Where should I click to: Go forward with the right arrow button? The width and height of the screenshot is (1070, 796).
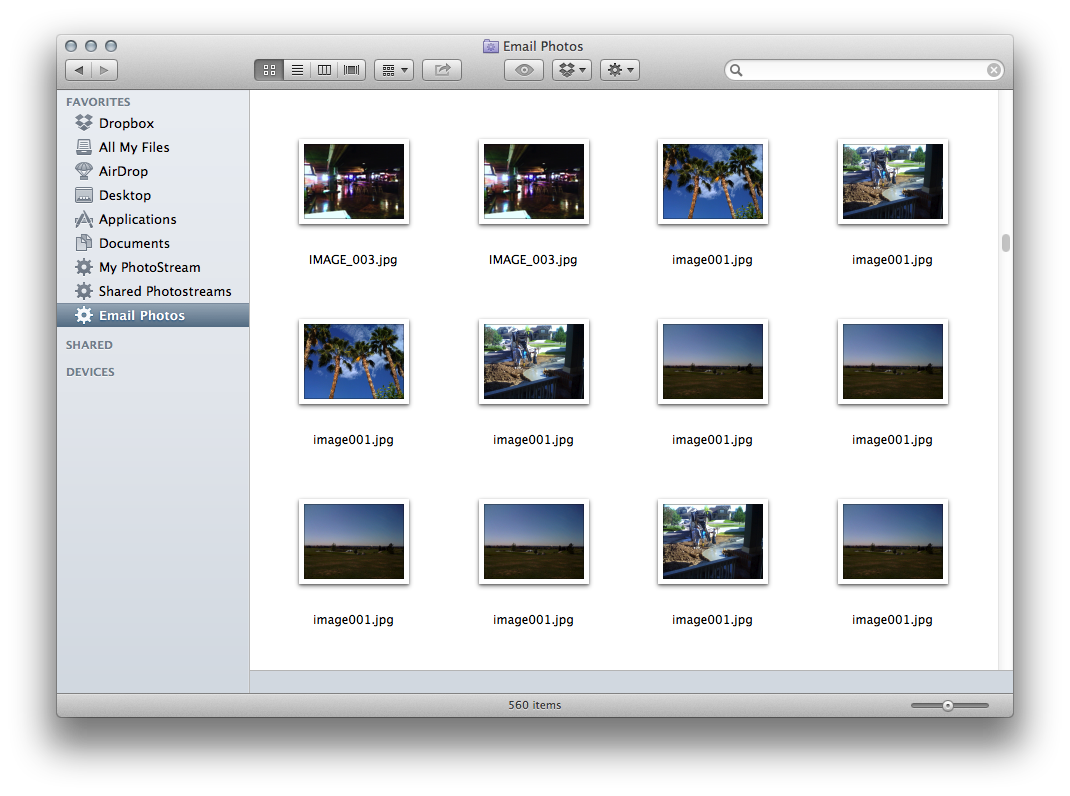(x=104, y=70)
